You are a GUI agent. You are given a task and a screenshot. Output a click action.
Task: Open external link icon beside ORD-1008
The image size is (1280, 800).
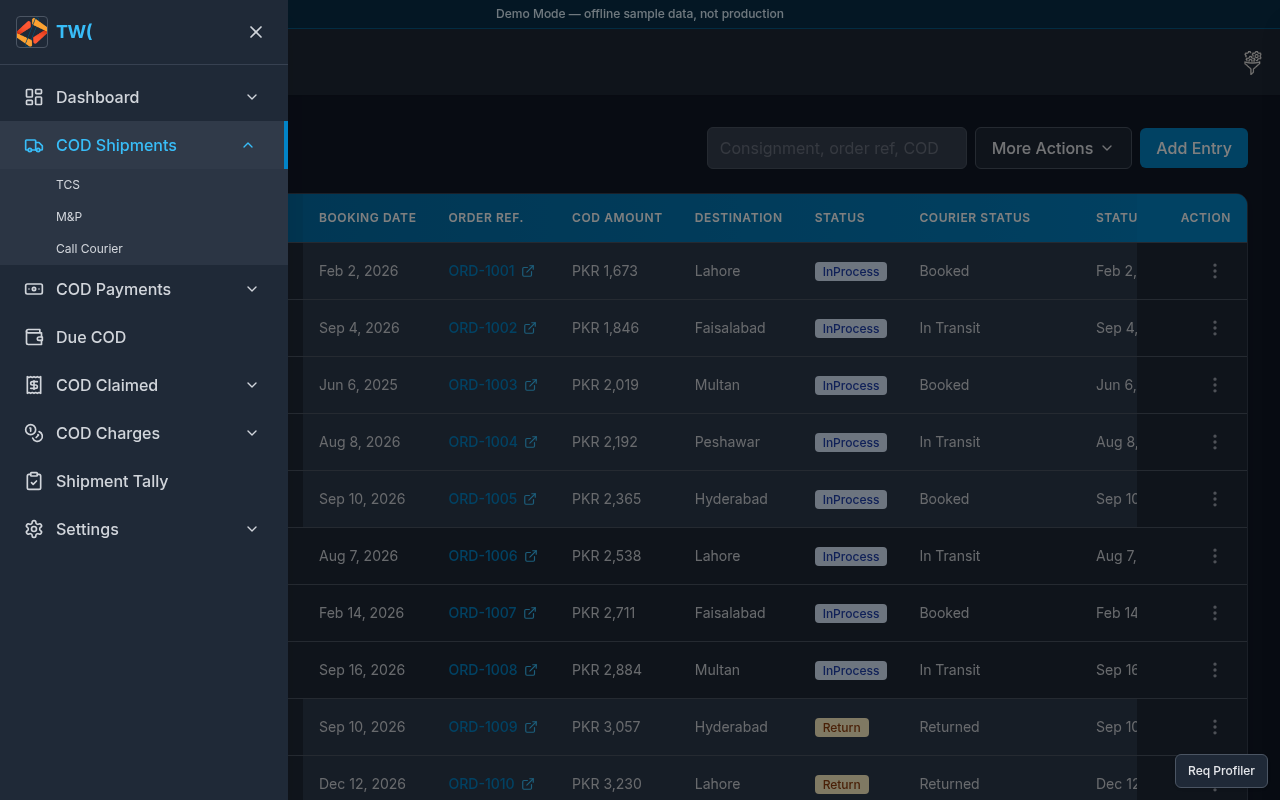pyautogui.click(x=531, y=670)
